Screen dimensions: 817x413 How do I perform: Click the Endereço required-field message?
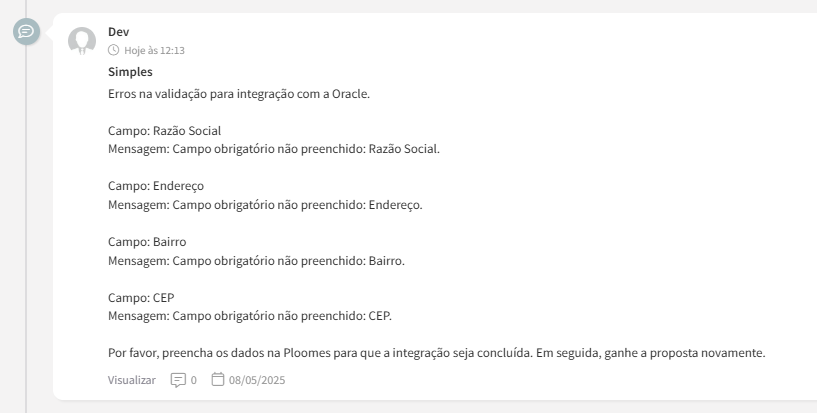265,204
